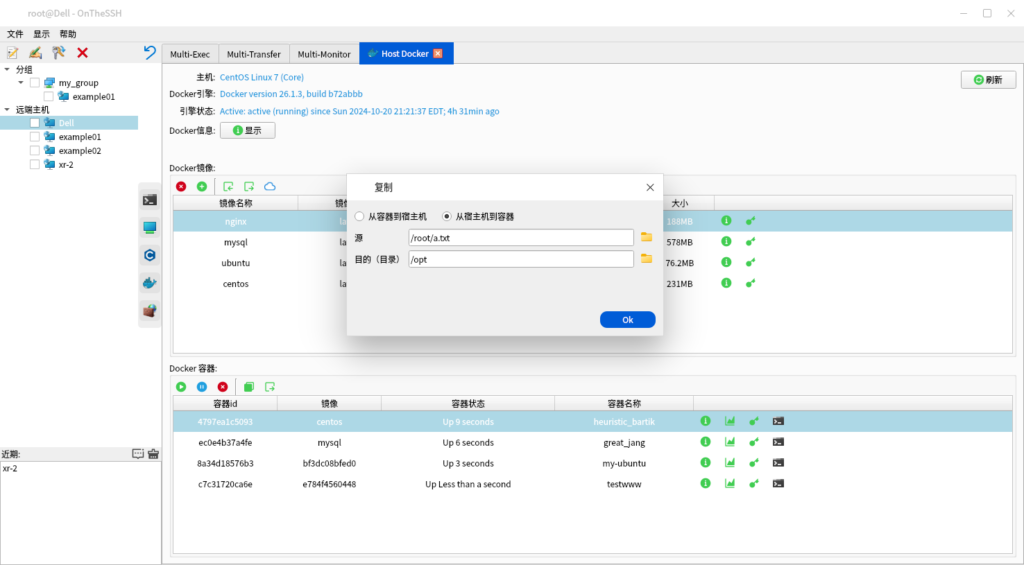The image size is (1024, 565).
Task: Browse for source path using the folder icon
Action: [x=646, y=237]
